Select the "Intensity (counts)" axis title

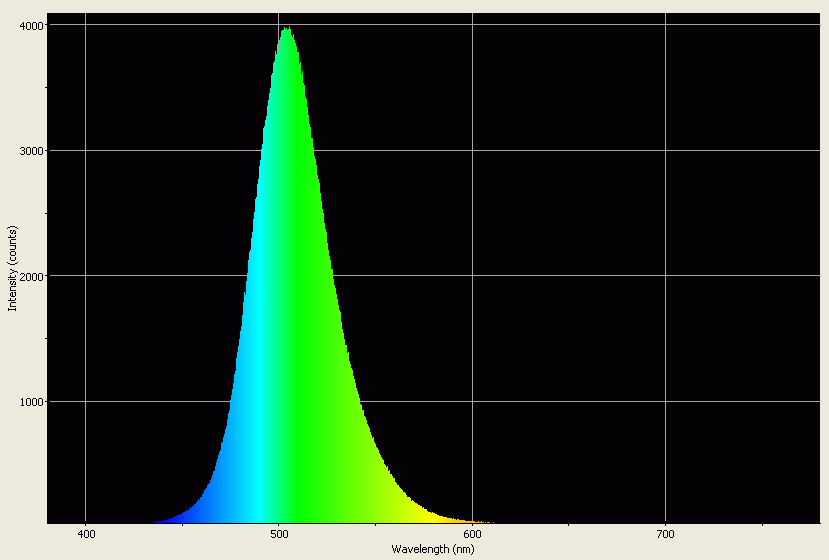[x=13, y=270]
